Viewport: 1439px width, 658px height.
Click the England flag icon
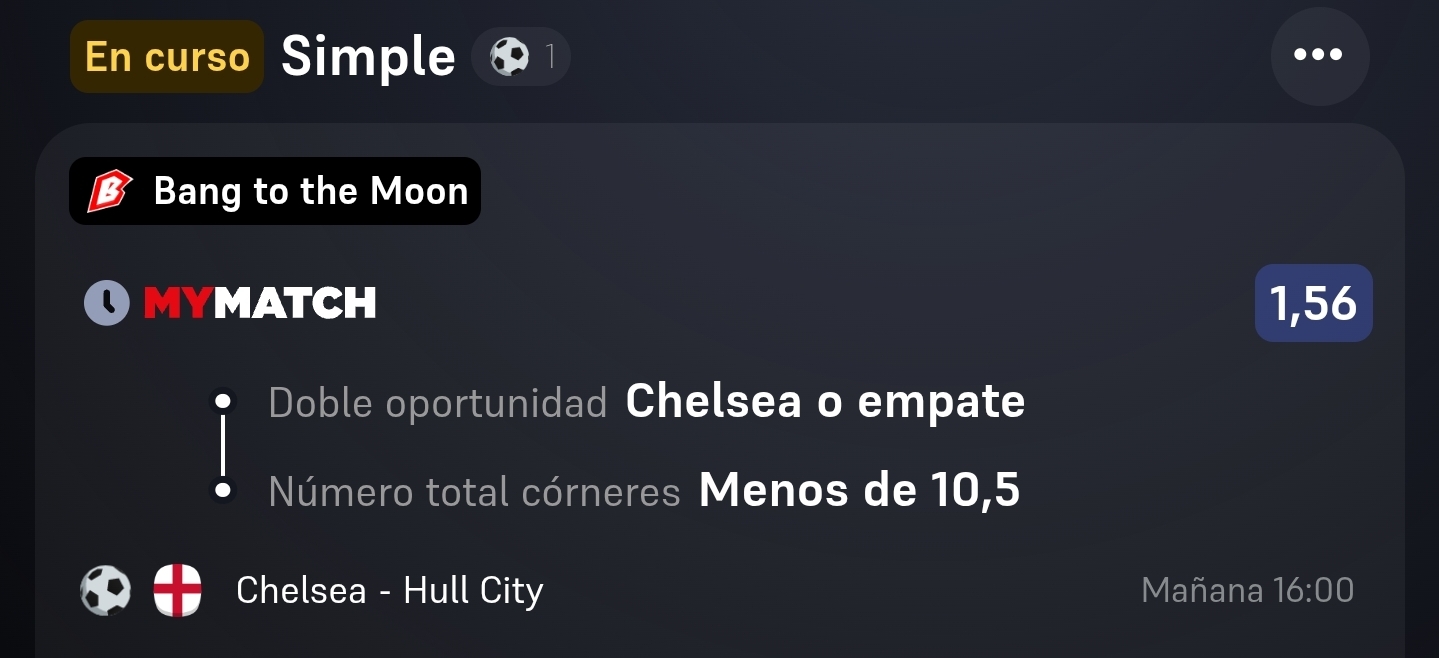[178, 590]
